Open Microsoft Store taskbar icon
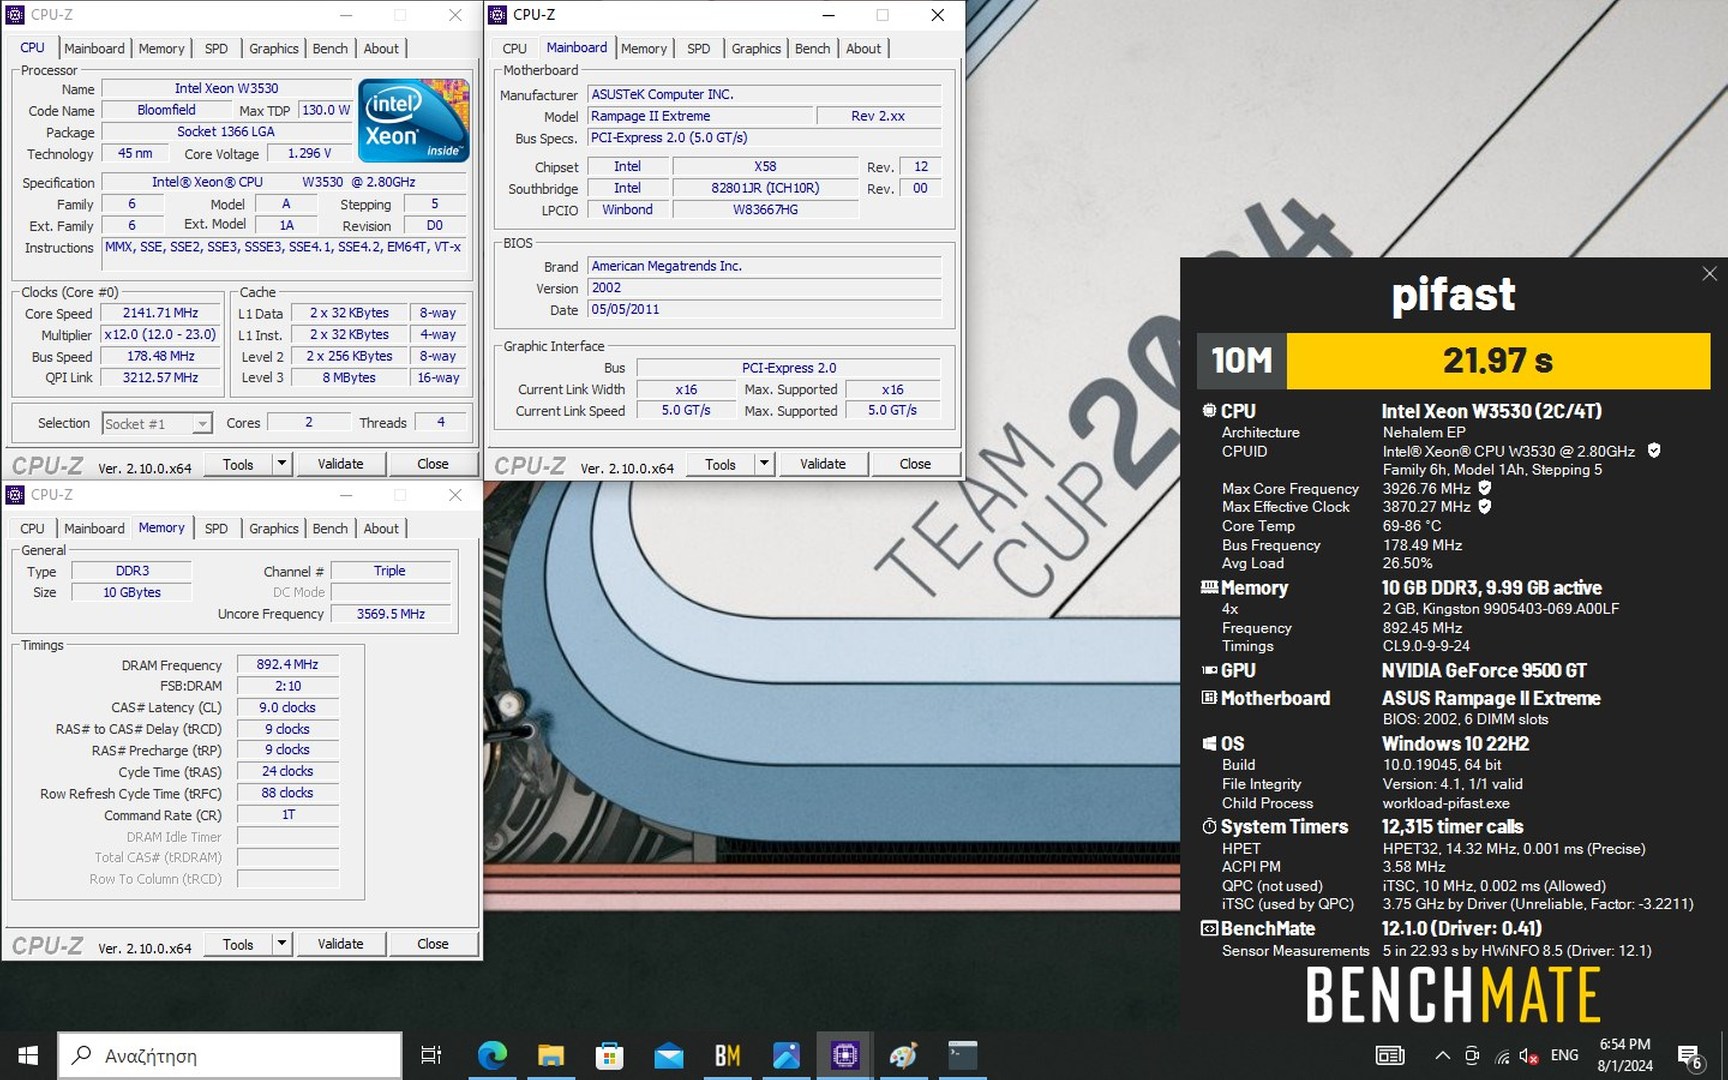Image resolution: width=1728 pixels, height=1080 pixels. tap(609, 1055)
